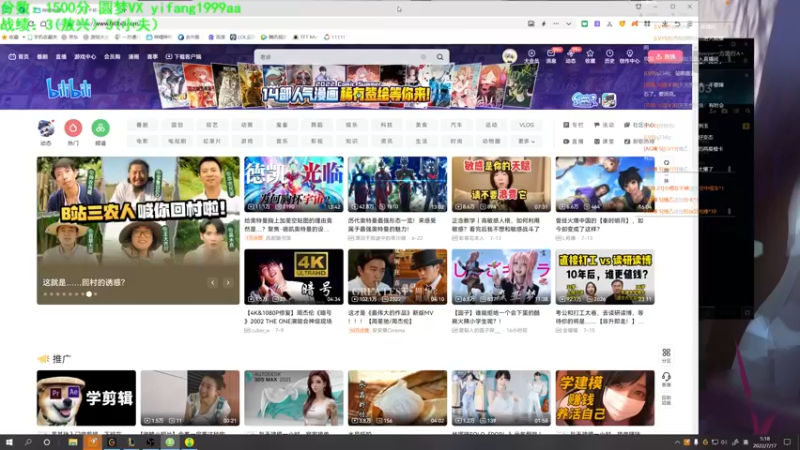
Task: Select the 动画 category chip
Action: 247,125
